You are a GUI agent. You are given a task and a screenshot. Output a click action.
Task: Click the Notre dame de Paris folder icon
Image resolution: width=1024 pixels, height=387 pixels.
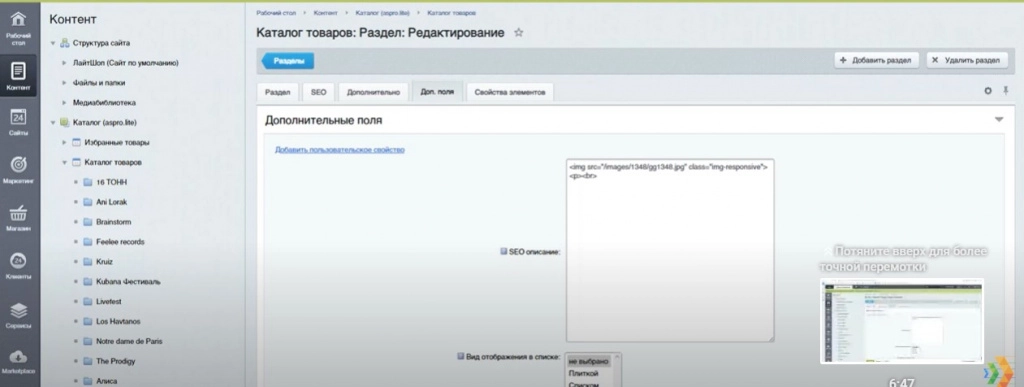coord(88,341)
